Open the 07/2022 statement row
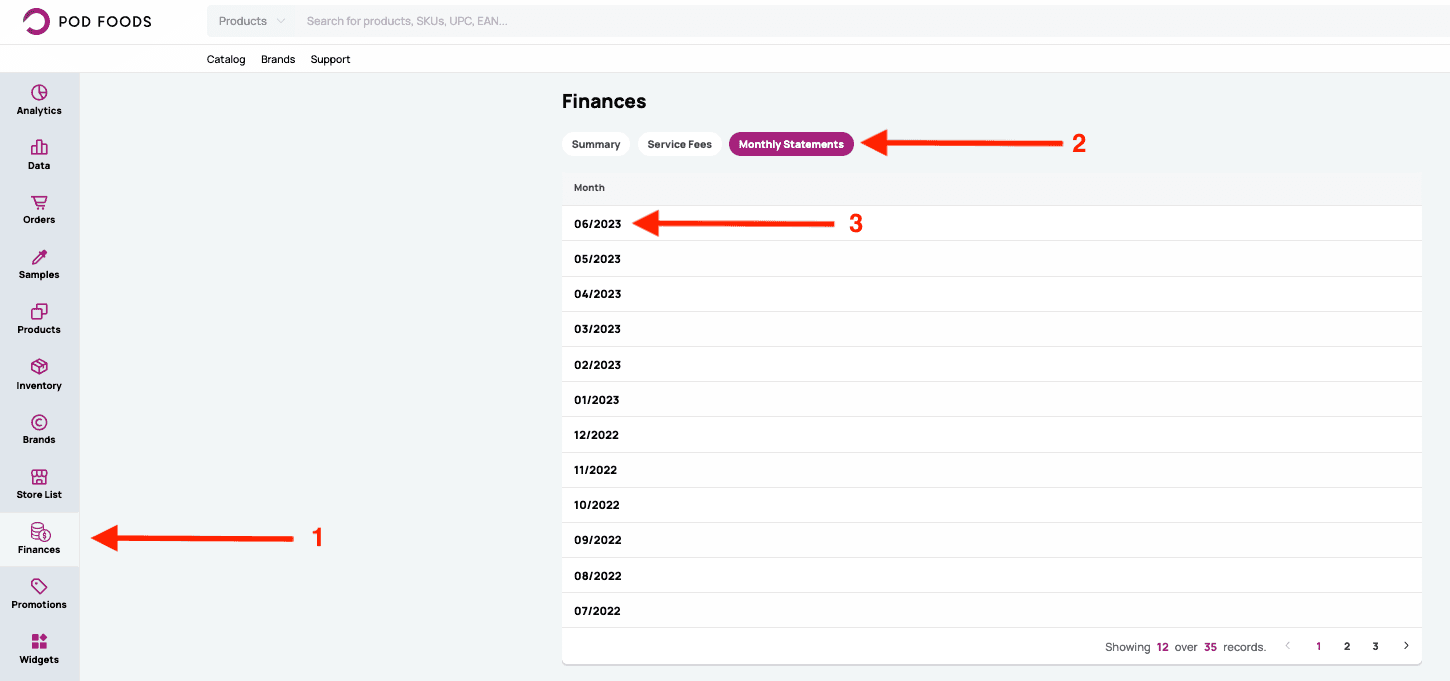This screenshot has height=681, width=1450. pos(991,611)
